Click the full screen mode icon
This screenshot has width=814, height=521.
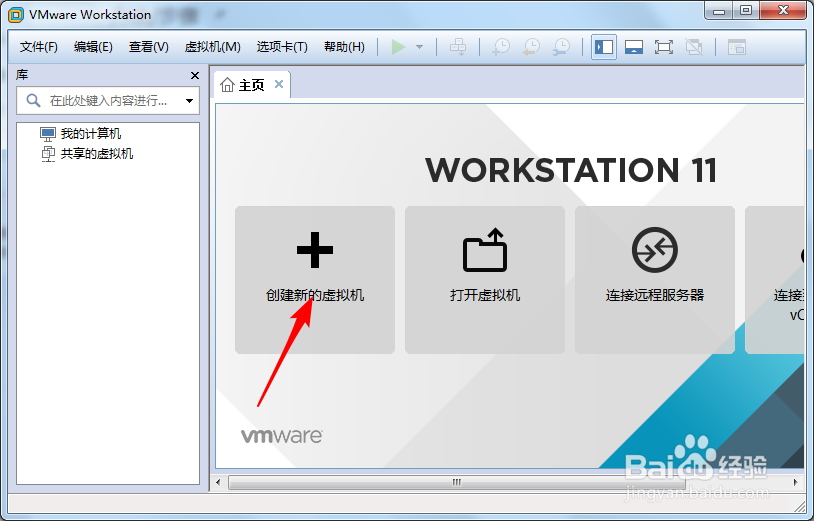coord(663,47)
